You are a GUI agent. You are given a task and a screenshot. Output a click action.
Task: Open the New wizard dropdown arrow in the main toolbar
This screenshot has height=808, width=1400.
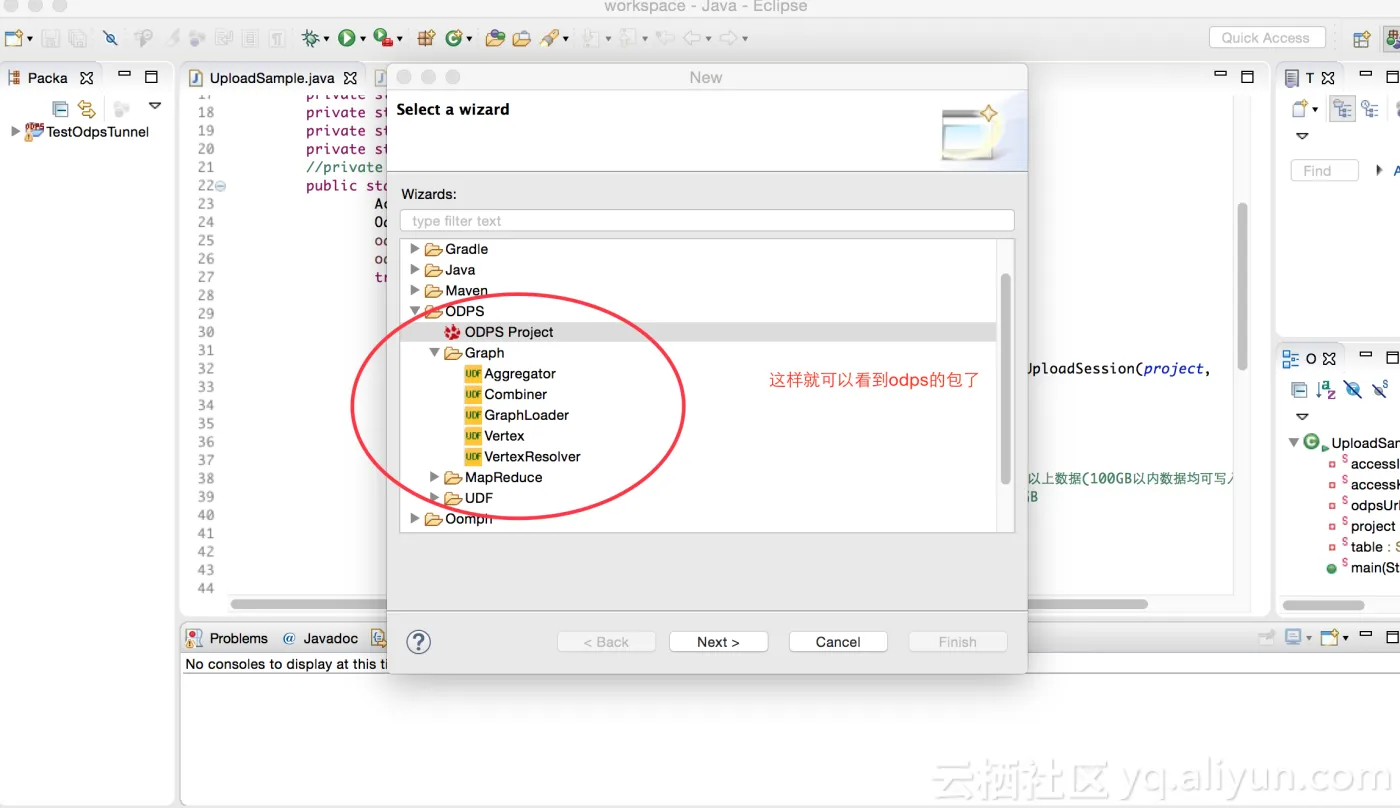(30, 39)
